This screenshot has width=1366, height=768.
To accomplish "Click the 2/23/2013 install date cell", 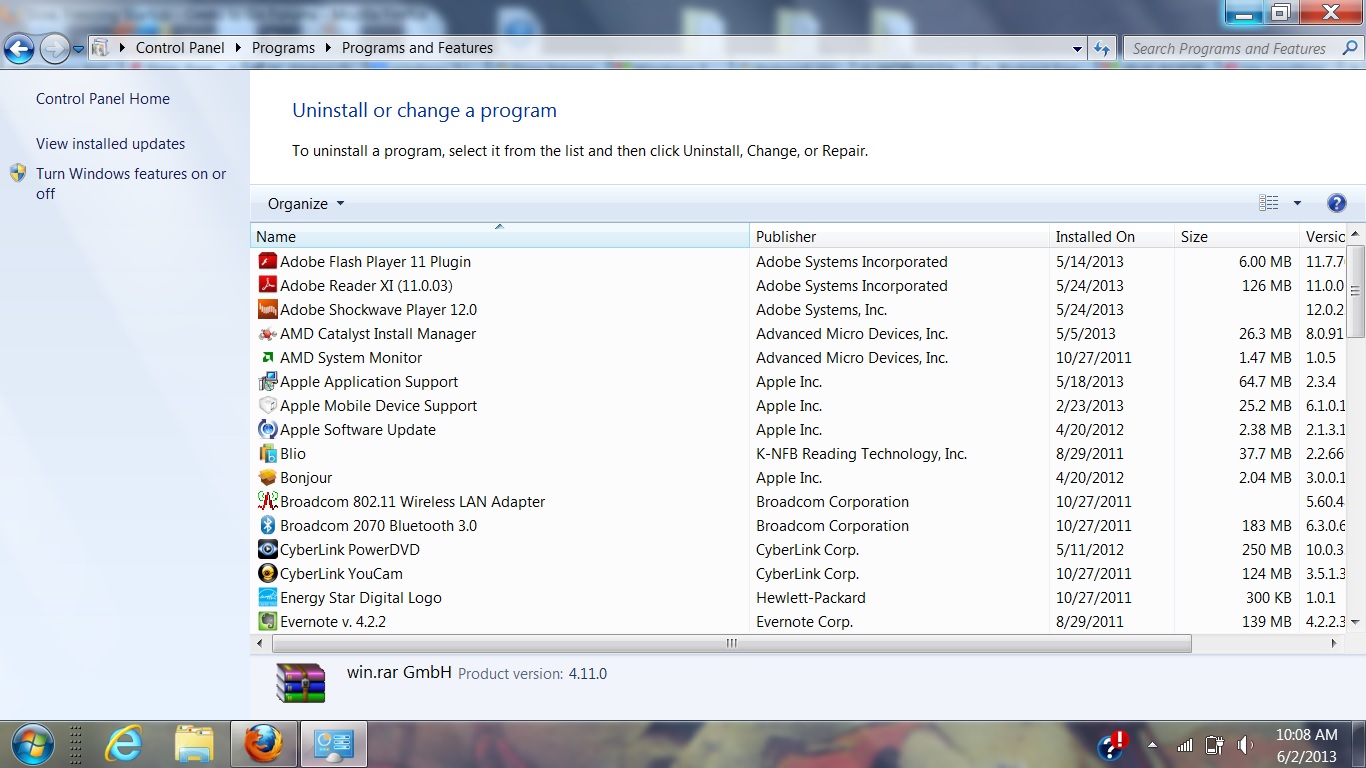I will 1090,406.
